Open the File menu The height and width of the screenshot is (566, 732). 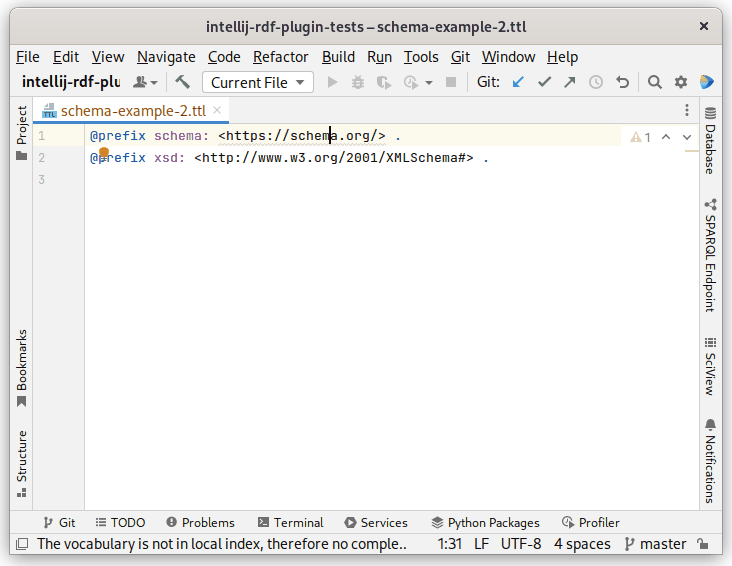[x=28, y=57]
